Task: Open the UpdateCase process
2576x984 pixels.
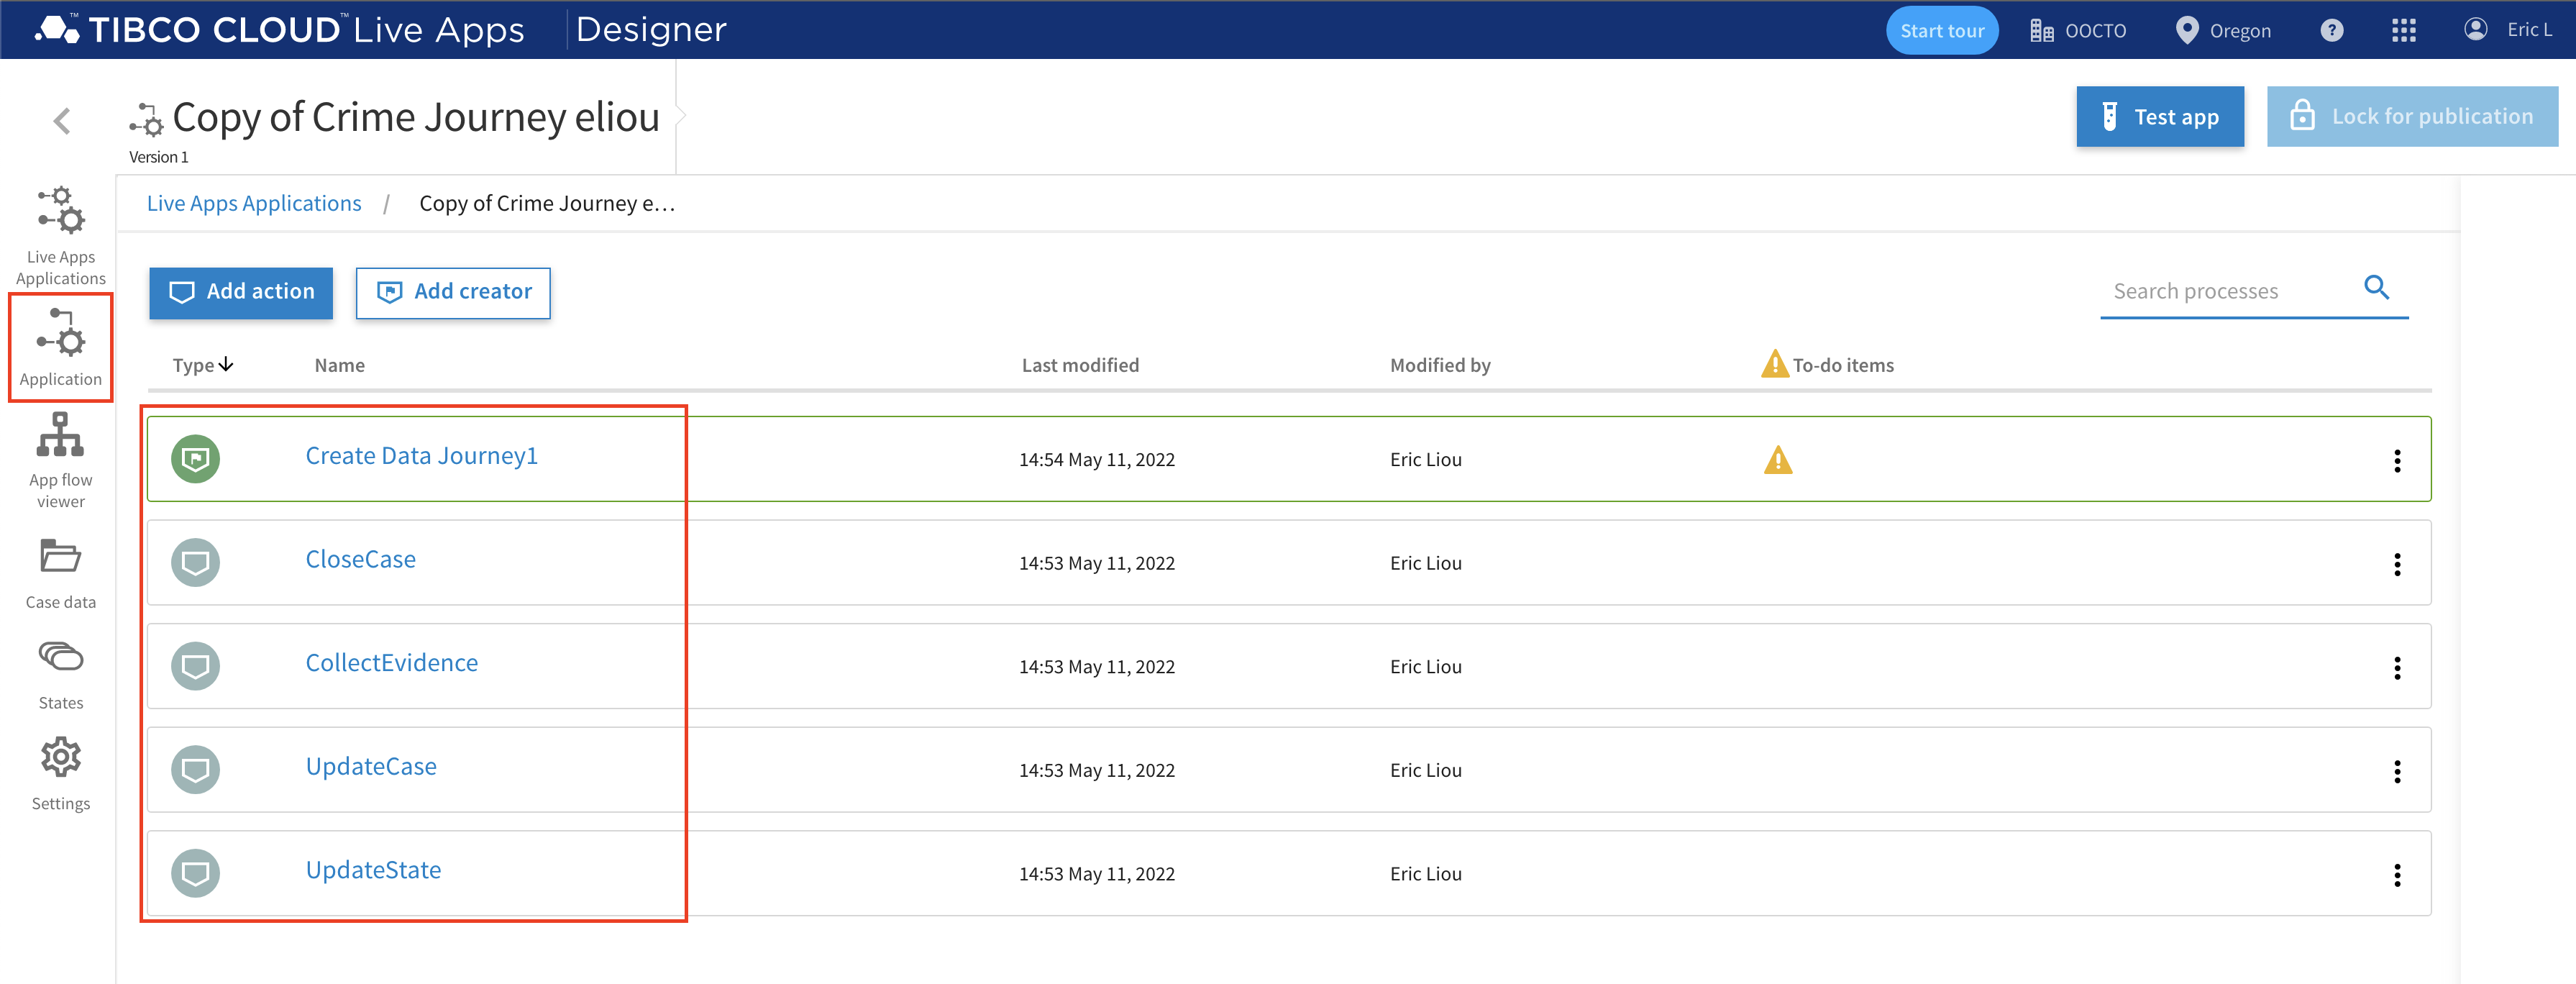Action: pyautogui.click(x=371, y=767)
